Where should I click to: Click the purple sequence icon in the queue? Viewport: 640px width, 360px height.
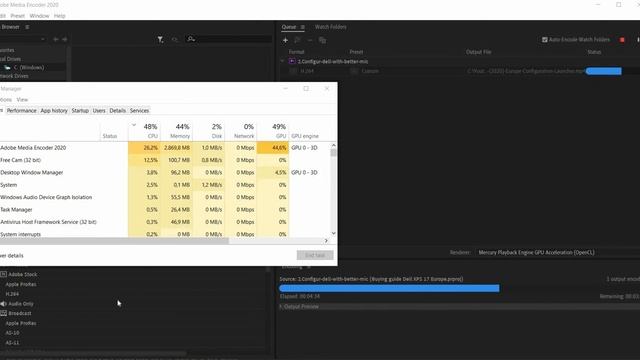click(292, 61)
